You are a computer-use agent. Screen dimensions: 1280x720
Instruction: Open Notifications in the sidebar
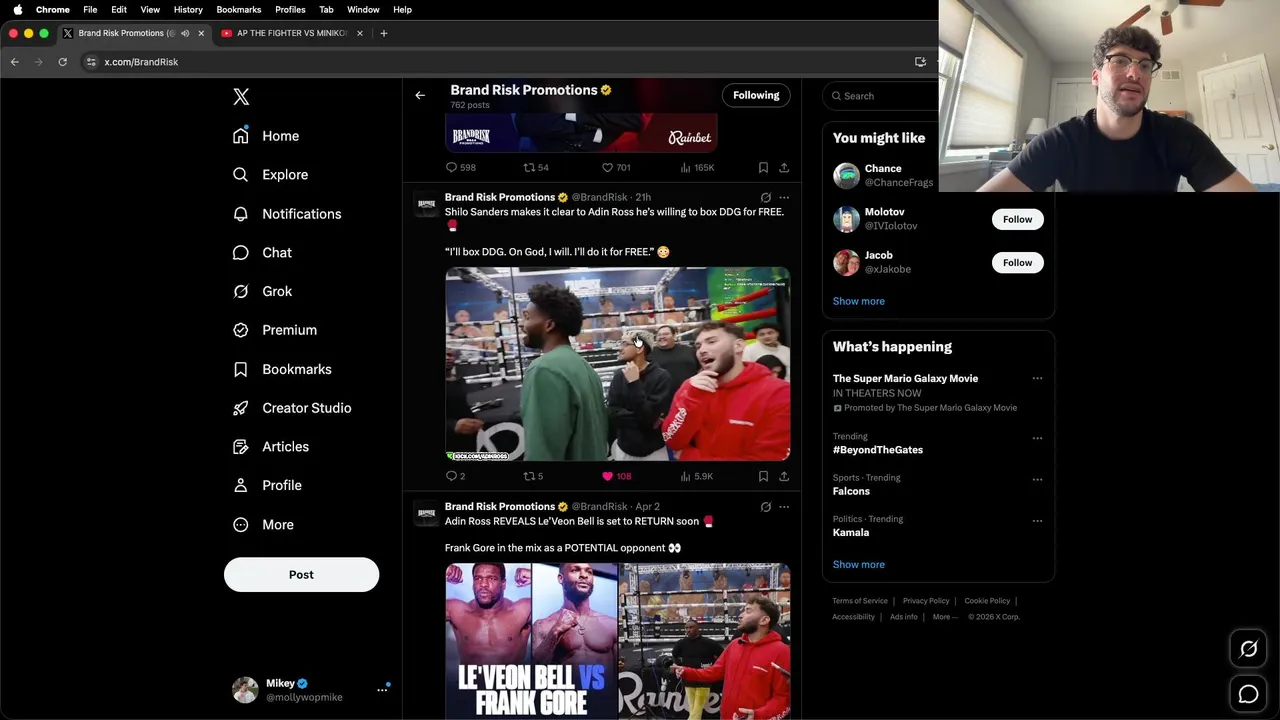287,214
